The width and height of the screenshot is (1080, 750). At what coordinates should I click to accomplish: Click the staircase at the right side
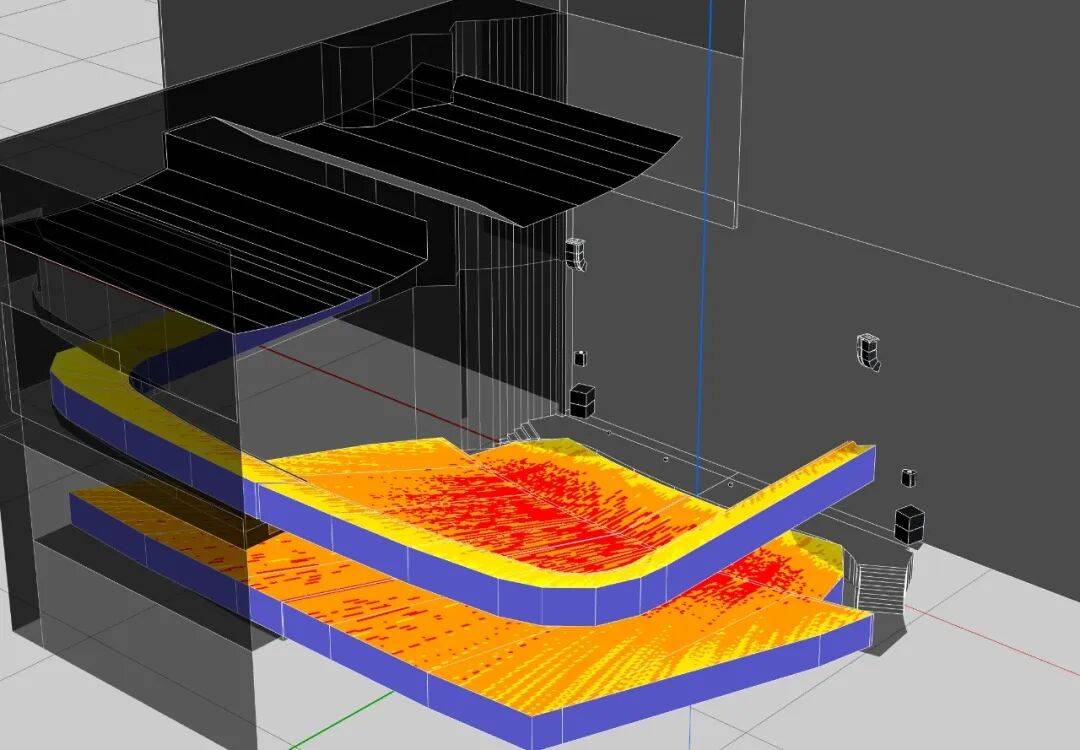pyautogui.click(x=880, y=583)
